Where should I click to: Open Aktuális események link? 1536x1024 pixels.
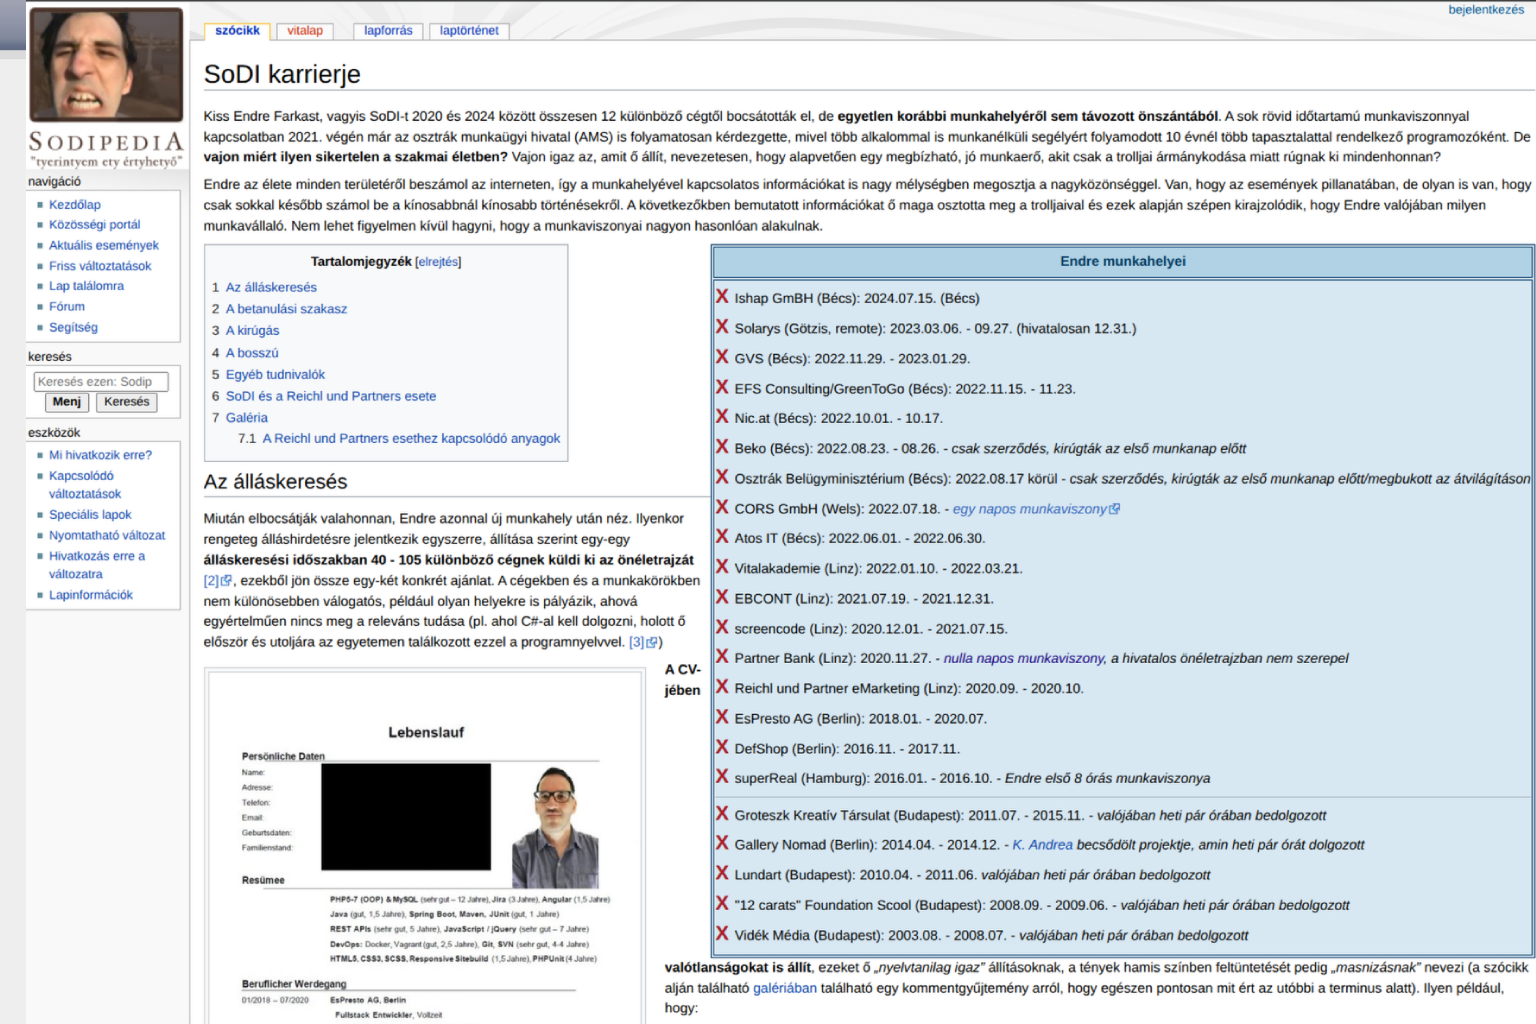(x=104, y=245)
